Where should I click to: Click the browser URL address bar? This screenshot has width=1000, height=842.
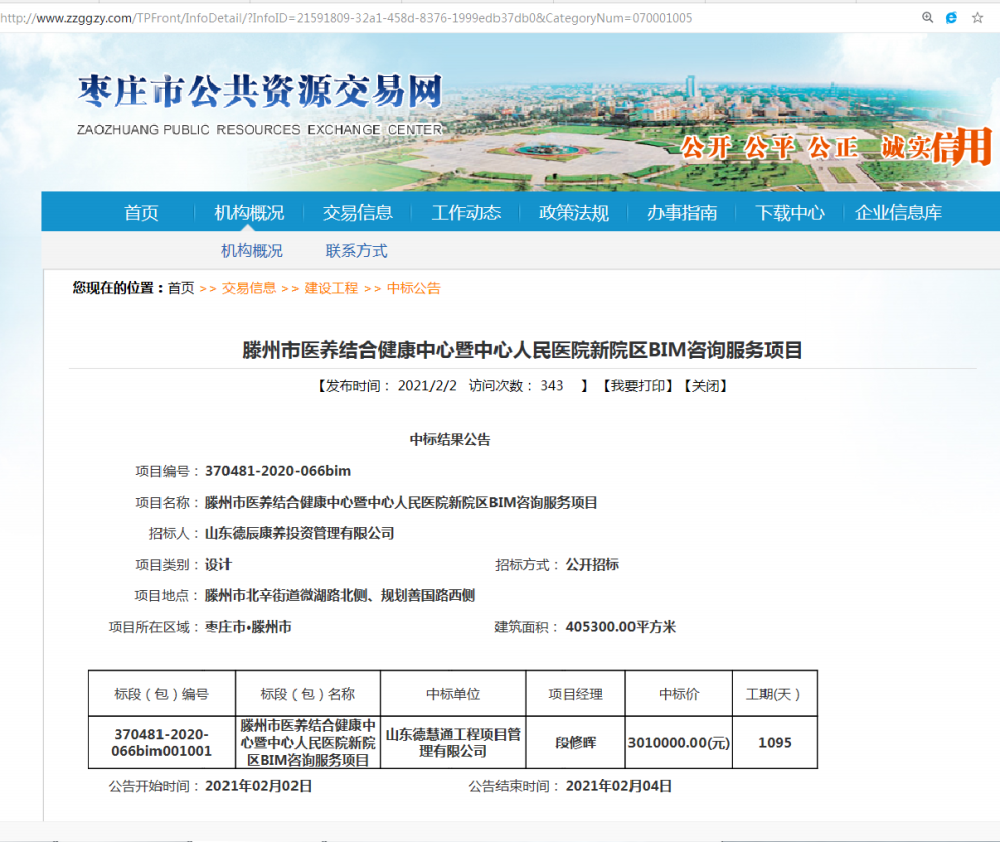coord(400,17)
